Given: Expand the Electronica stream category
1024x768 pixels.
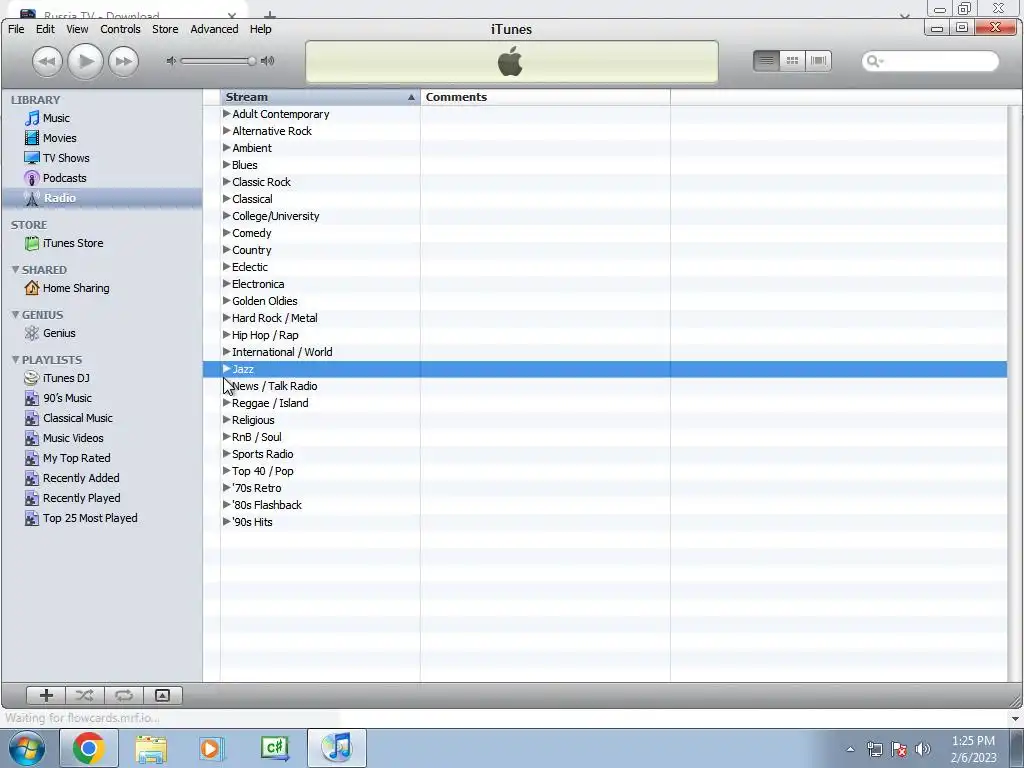Looking at the screenshot, I should pyautogui.click(x=227, y=283).
